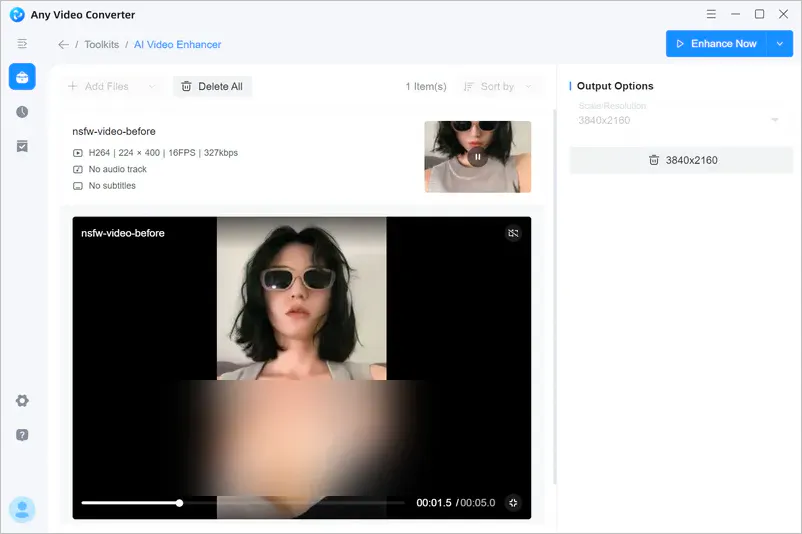Go back using the arrow icon
Screen dimensions: 802x534
tap(63, 44)
